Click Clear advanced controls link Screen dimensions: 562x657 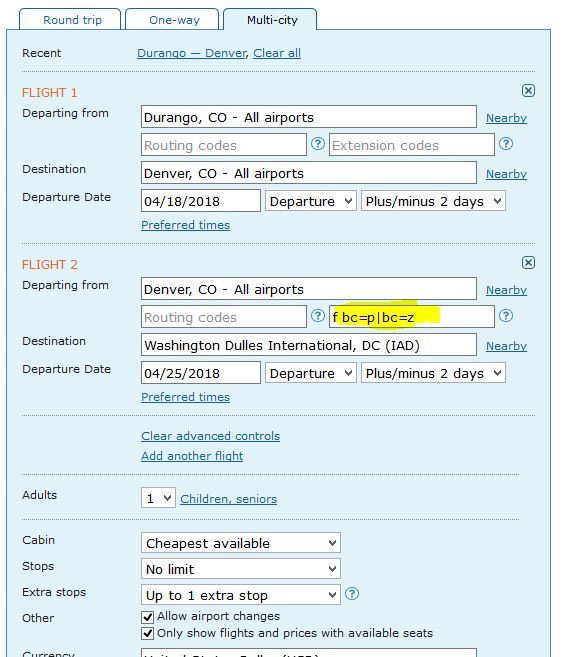(210, 436)
